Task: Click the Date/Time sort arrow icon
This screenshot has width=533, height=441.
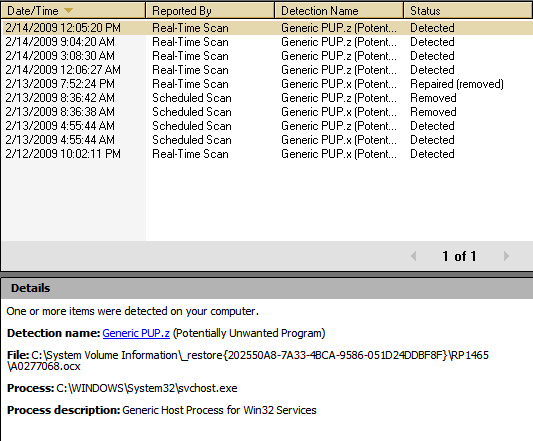Action: click(68, 11)
